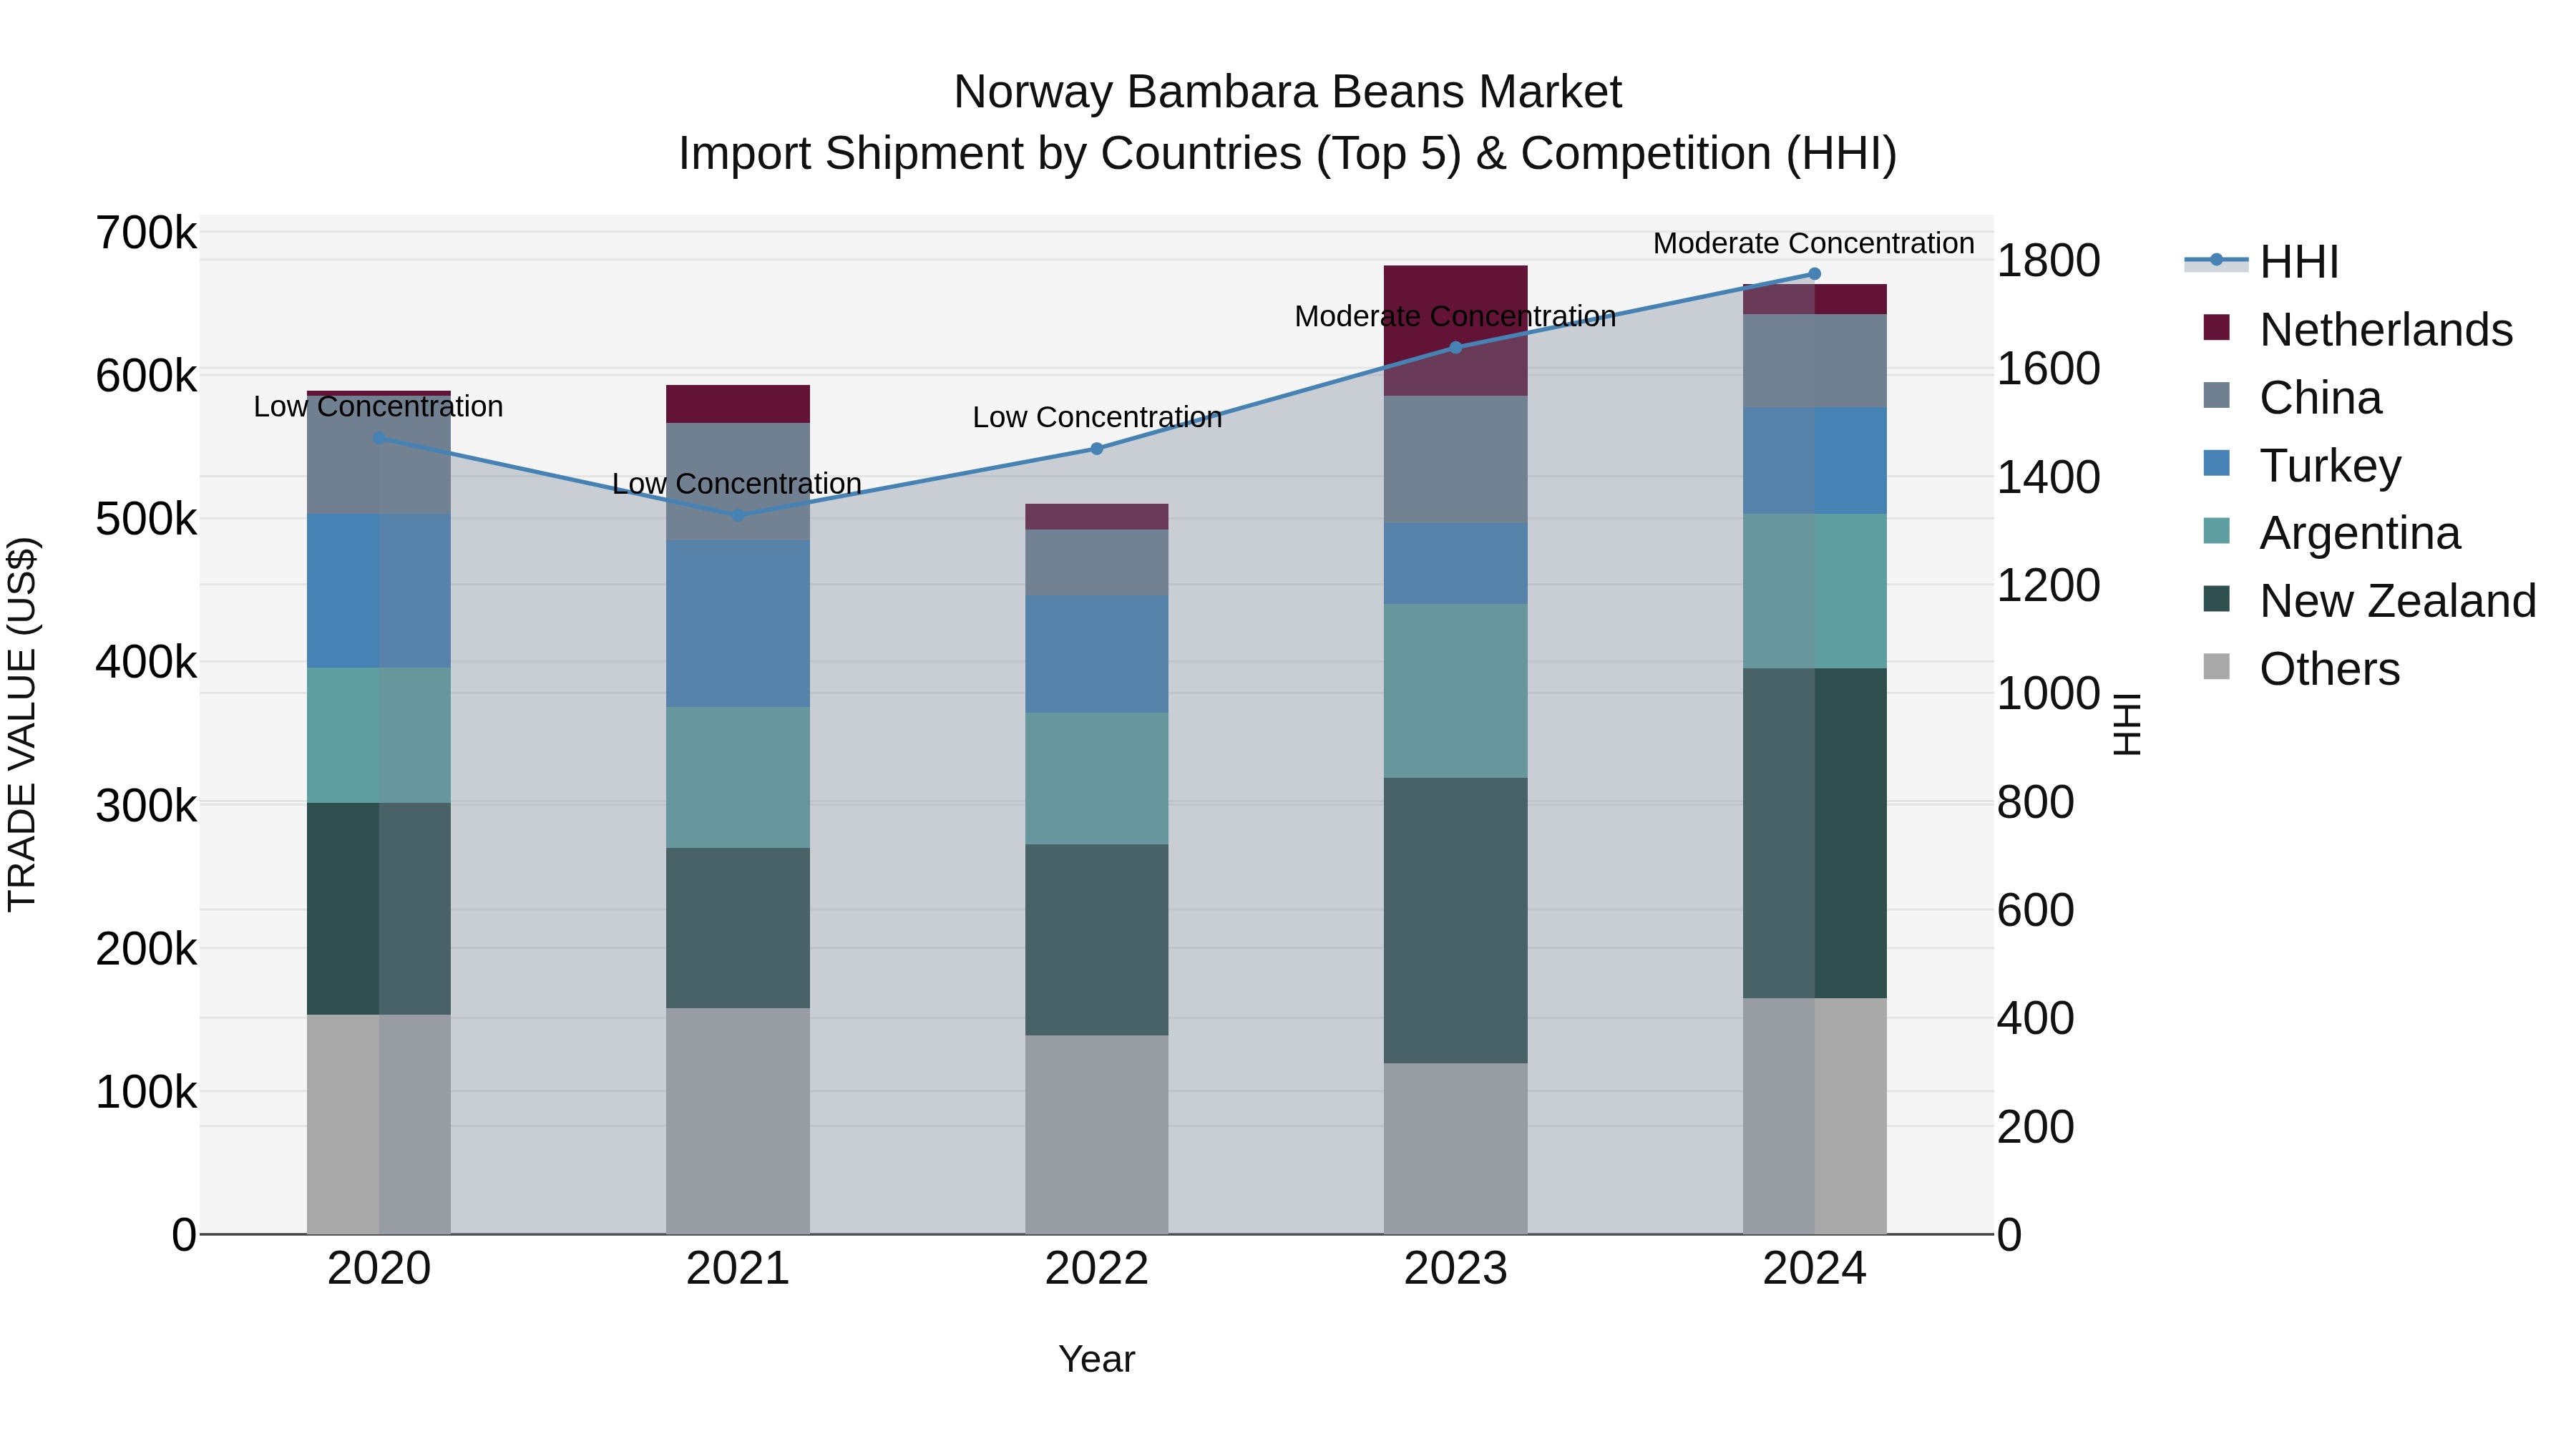Screen dimensions: 2576x1449
Task: Click the New Zealand segment of the 2023 bar
Action: coord(1456,920)
